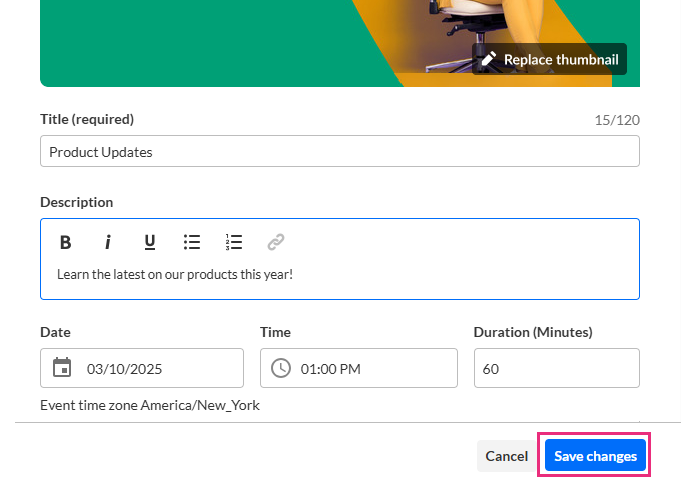Click the 'Description' label
This screenshot has width=681, height=483.
[76, 202]
